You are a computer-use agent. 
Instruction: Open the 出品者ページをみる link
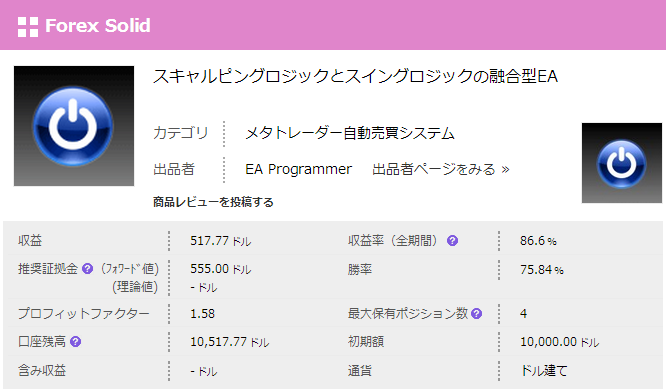pos(440,169)
